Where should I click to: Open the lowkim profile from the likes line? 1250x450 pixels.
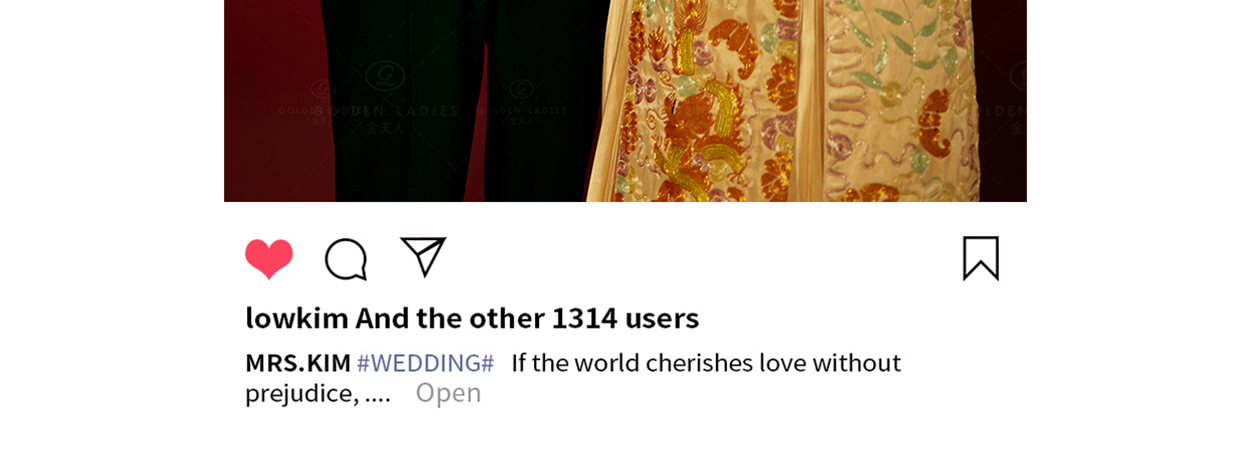[x=297, y=318]
